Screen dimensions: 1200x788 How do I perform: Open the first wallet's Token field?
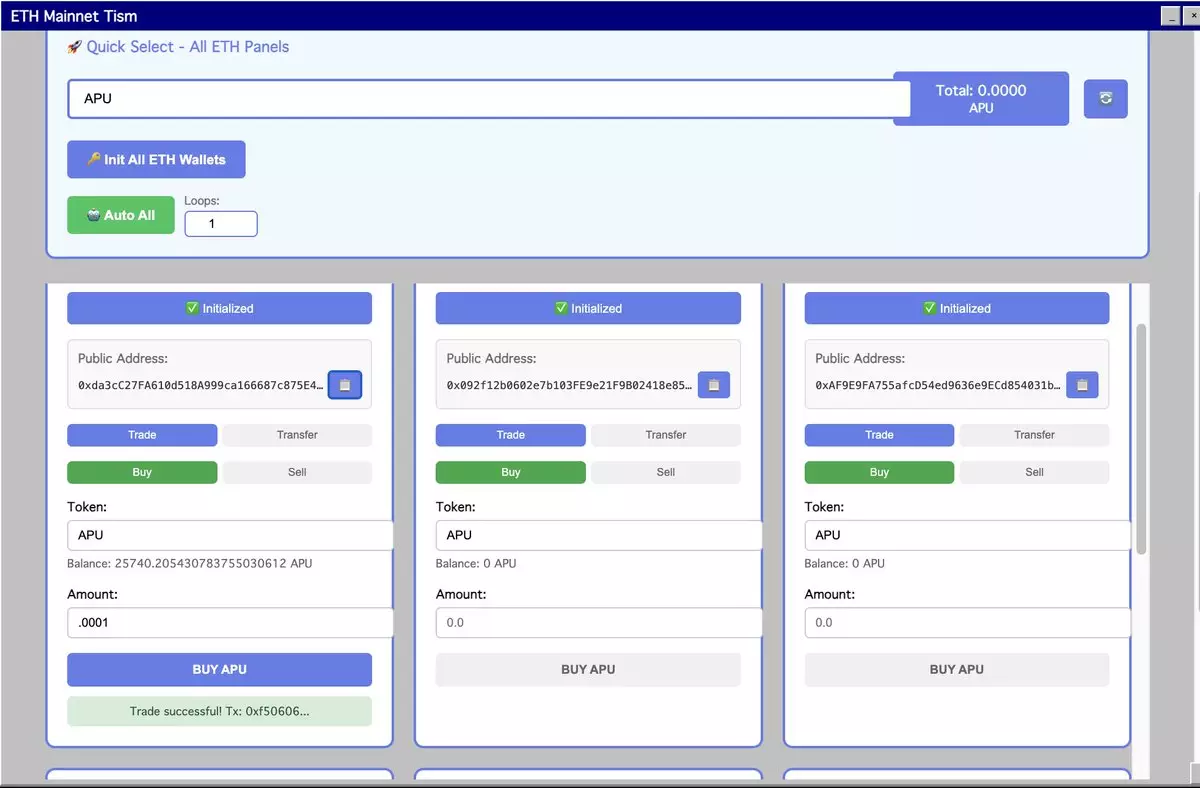230,535
